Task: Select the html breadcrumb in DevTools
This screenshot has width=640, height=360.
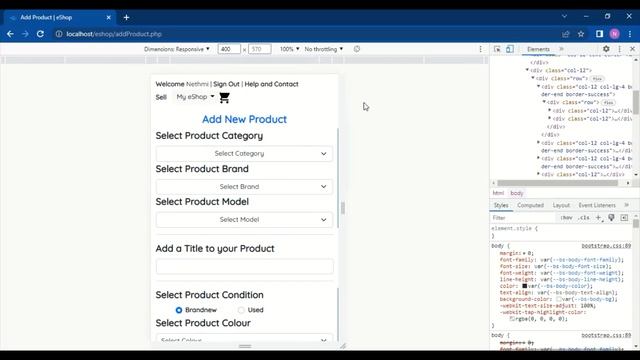Action: tap(498, 193)
